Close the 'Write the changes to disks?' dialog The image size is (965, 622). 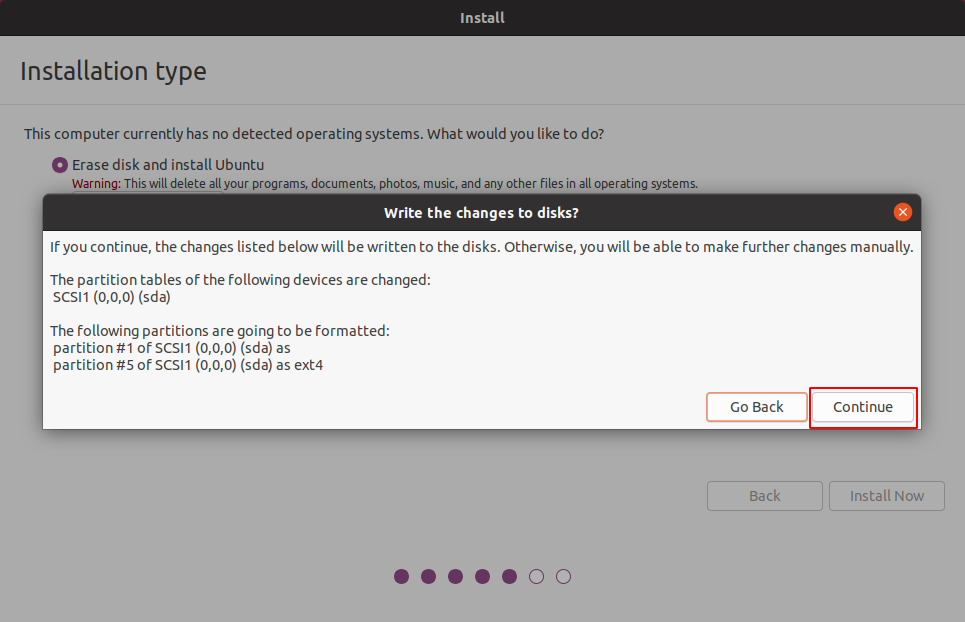click(x=902, y=212)
